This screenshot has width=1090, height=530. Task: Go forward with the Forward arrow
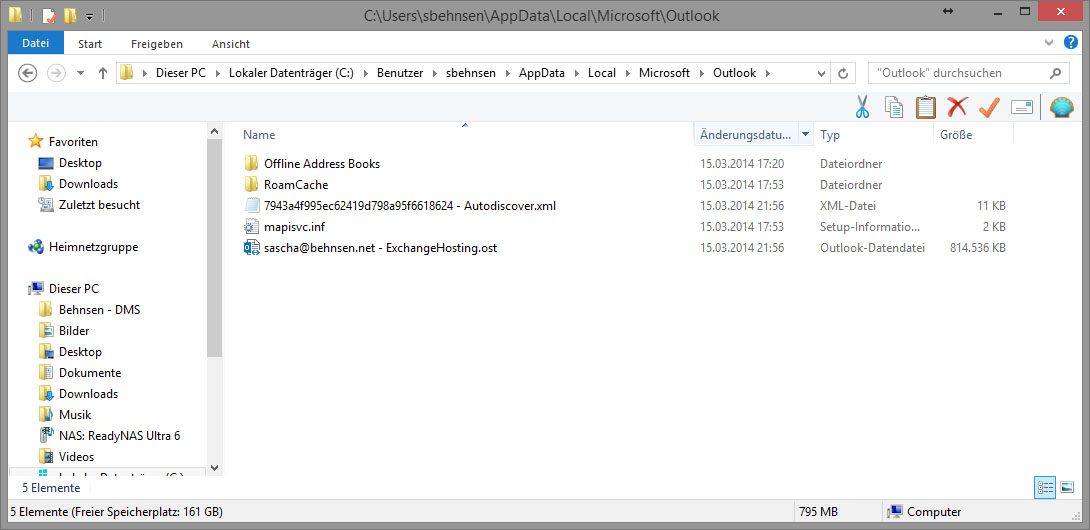(55, 72)
